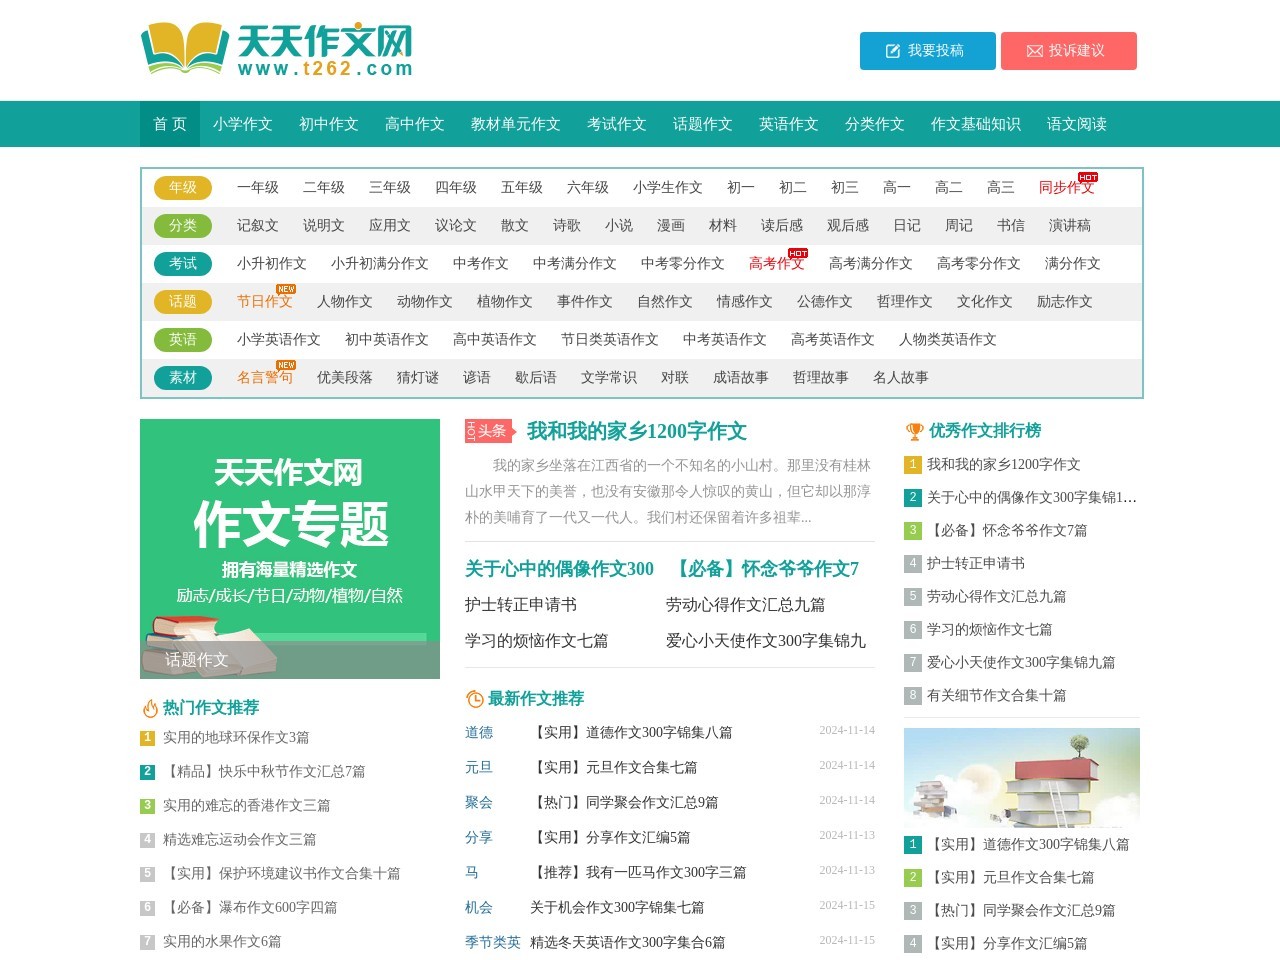
Task: Switch to the 英语作文 navigation tab
Action: click(x=787, y=124)
